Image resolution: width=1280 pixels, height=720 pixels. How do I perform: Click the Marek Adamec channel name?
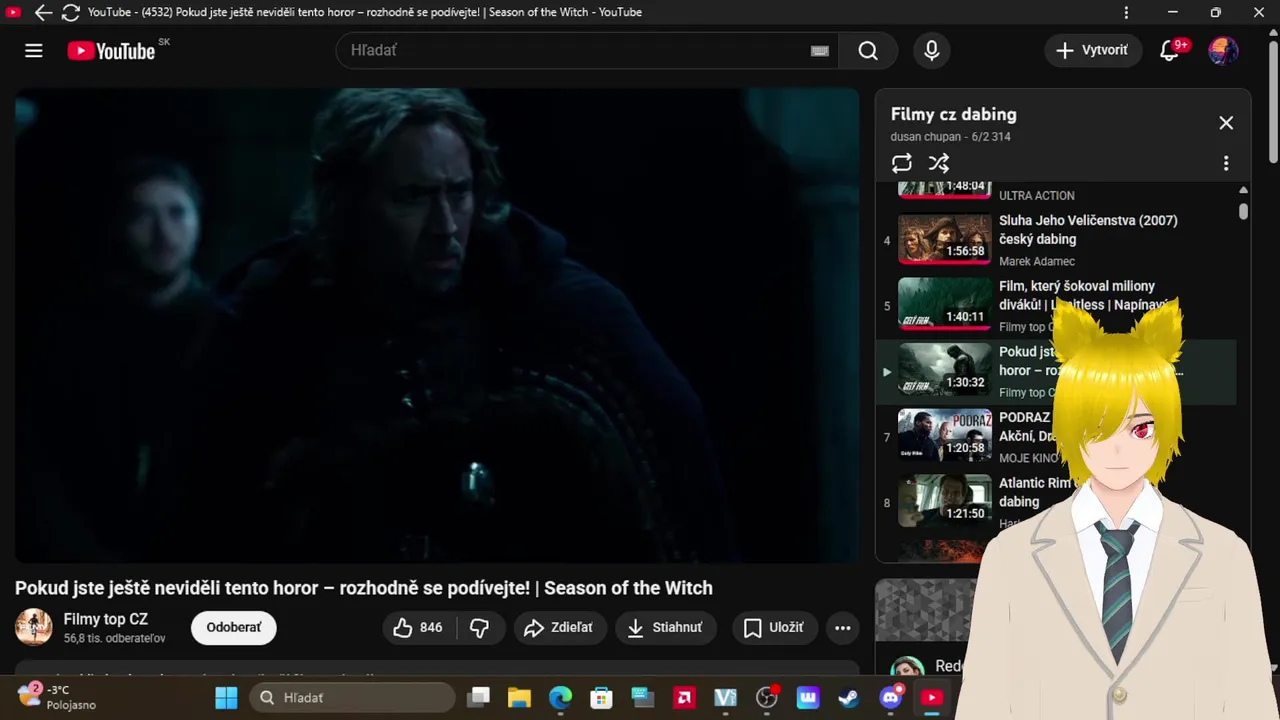[1037, 261]
